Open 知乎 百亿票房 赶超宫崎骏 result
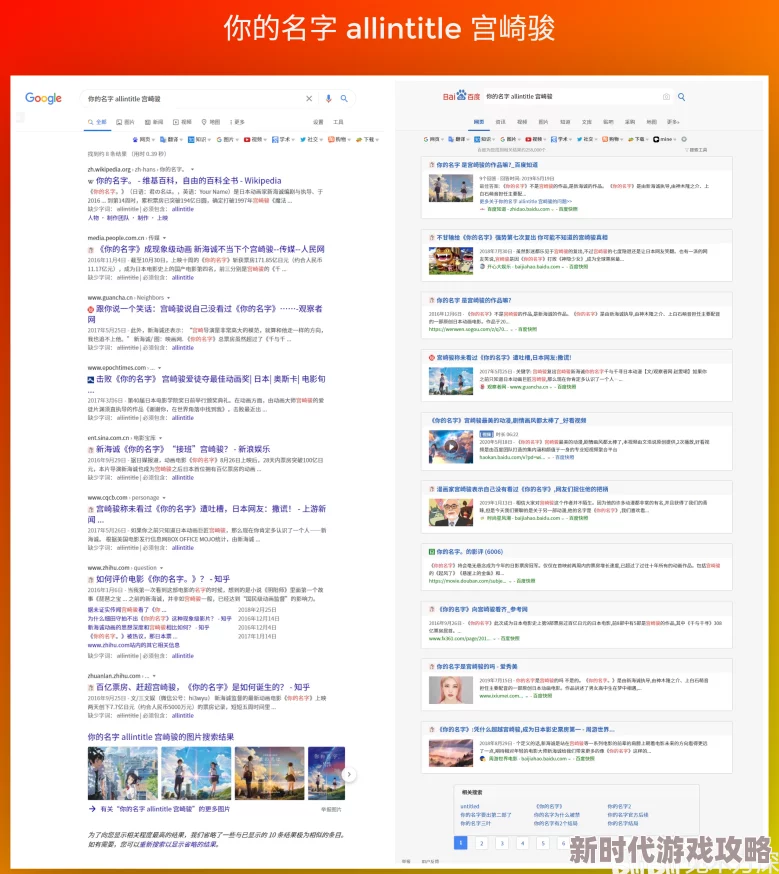 tap(203, 687)
